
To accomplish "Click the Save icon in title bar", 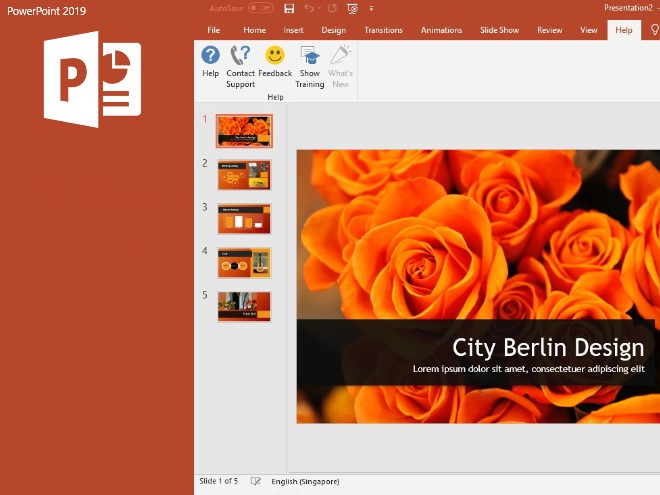I will pyautogui.click(x=289, y=8).
